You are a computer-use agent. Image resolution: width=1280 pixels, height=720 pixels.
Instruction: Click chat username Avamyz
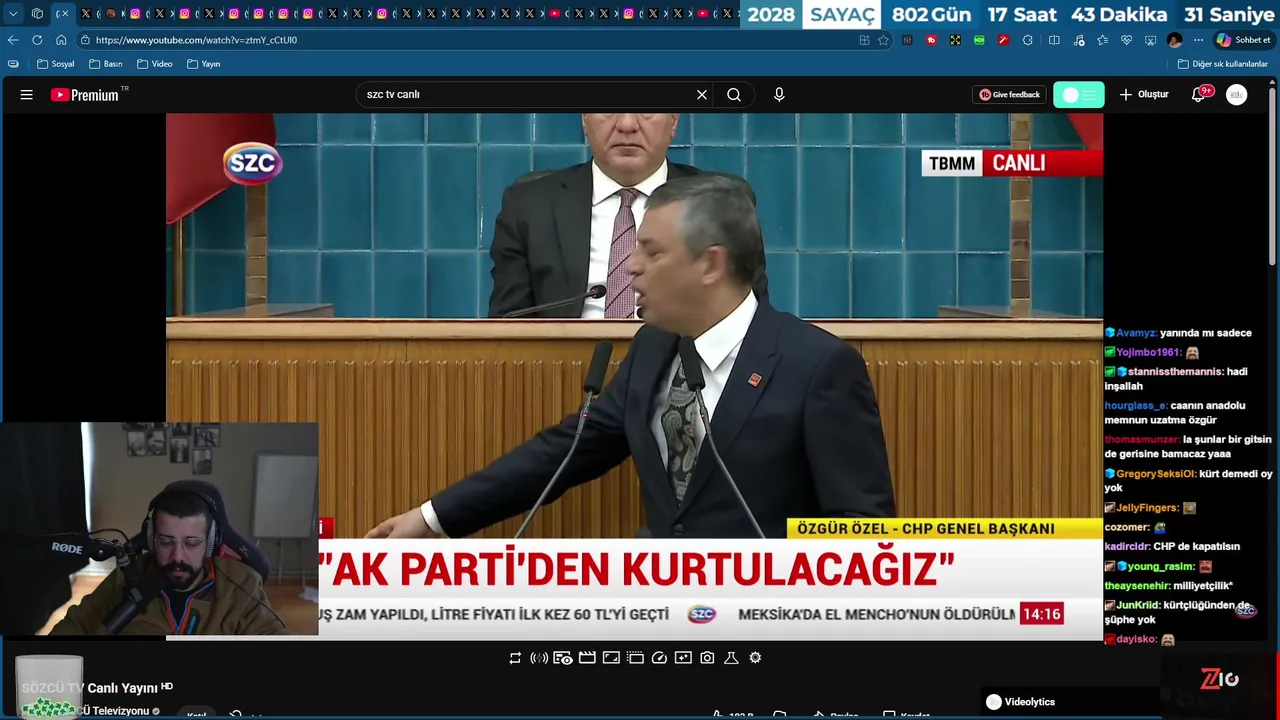[x=1136, y=333]
